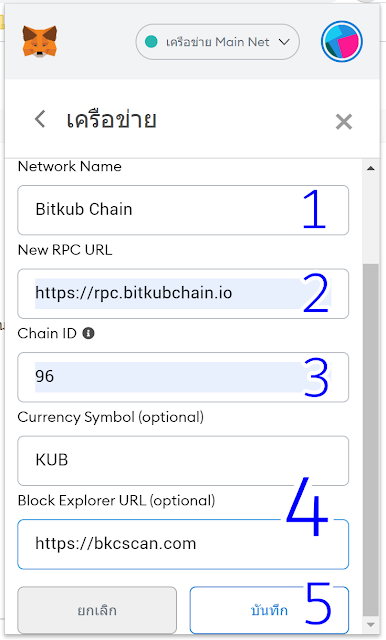Click the Chain ID field showing 96
The height and width of the screenshot is (640, 386).
tap(183, 377)
